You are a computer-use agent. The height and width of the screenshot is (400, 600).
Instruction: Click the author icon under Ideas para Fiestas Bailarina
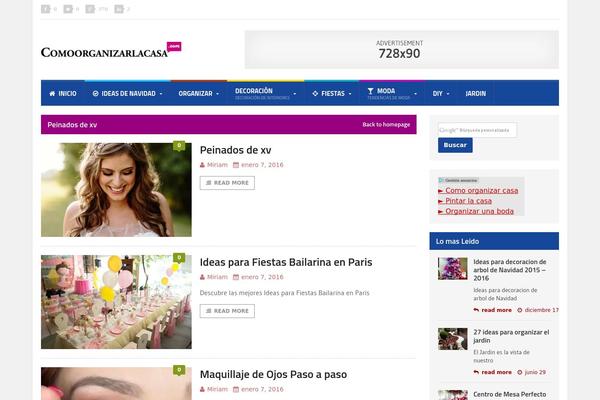coord(202,277)
